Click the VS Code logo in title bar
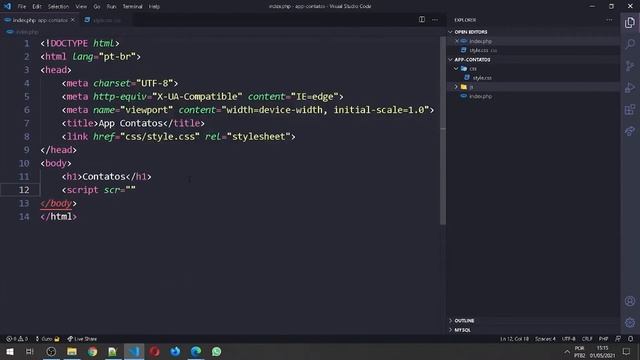Screen dimensions: 640x360 click(7, 6)
